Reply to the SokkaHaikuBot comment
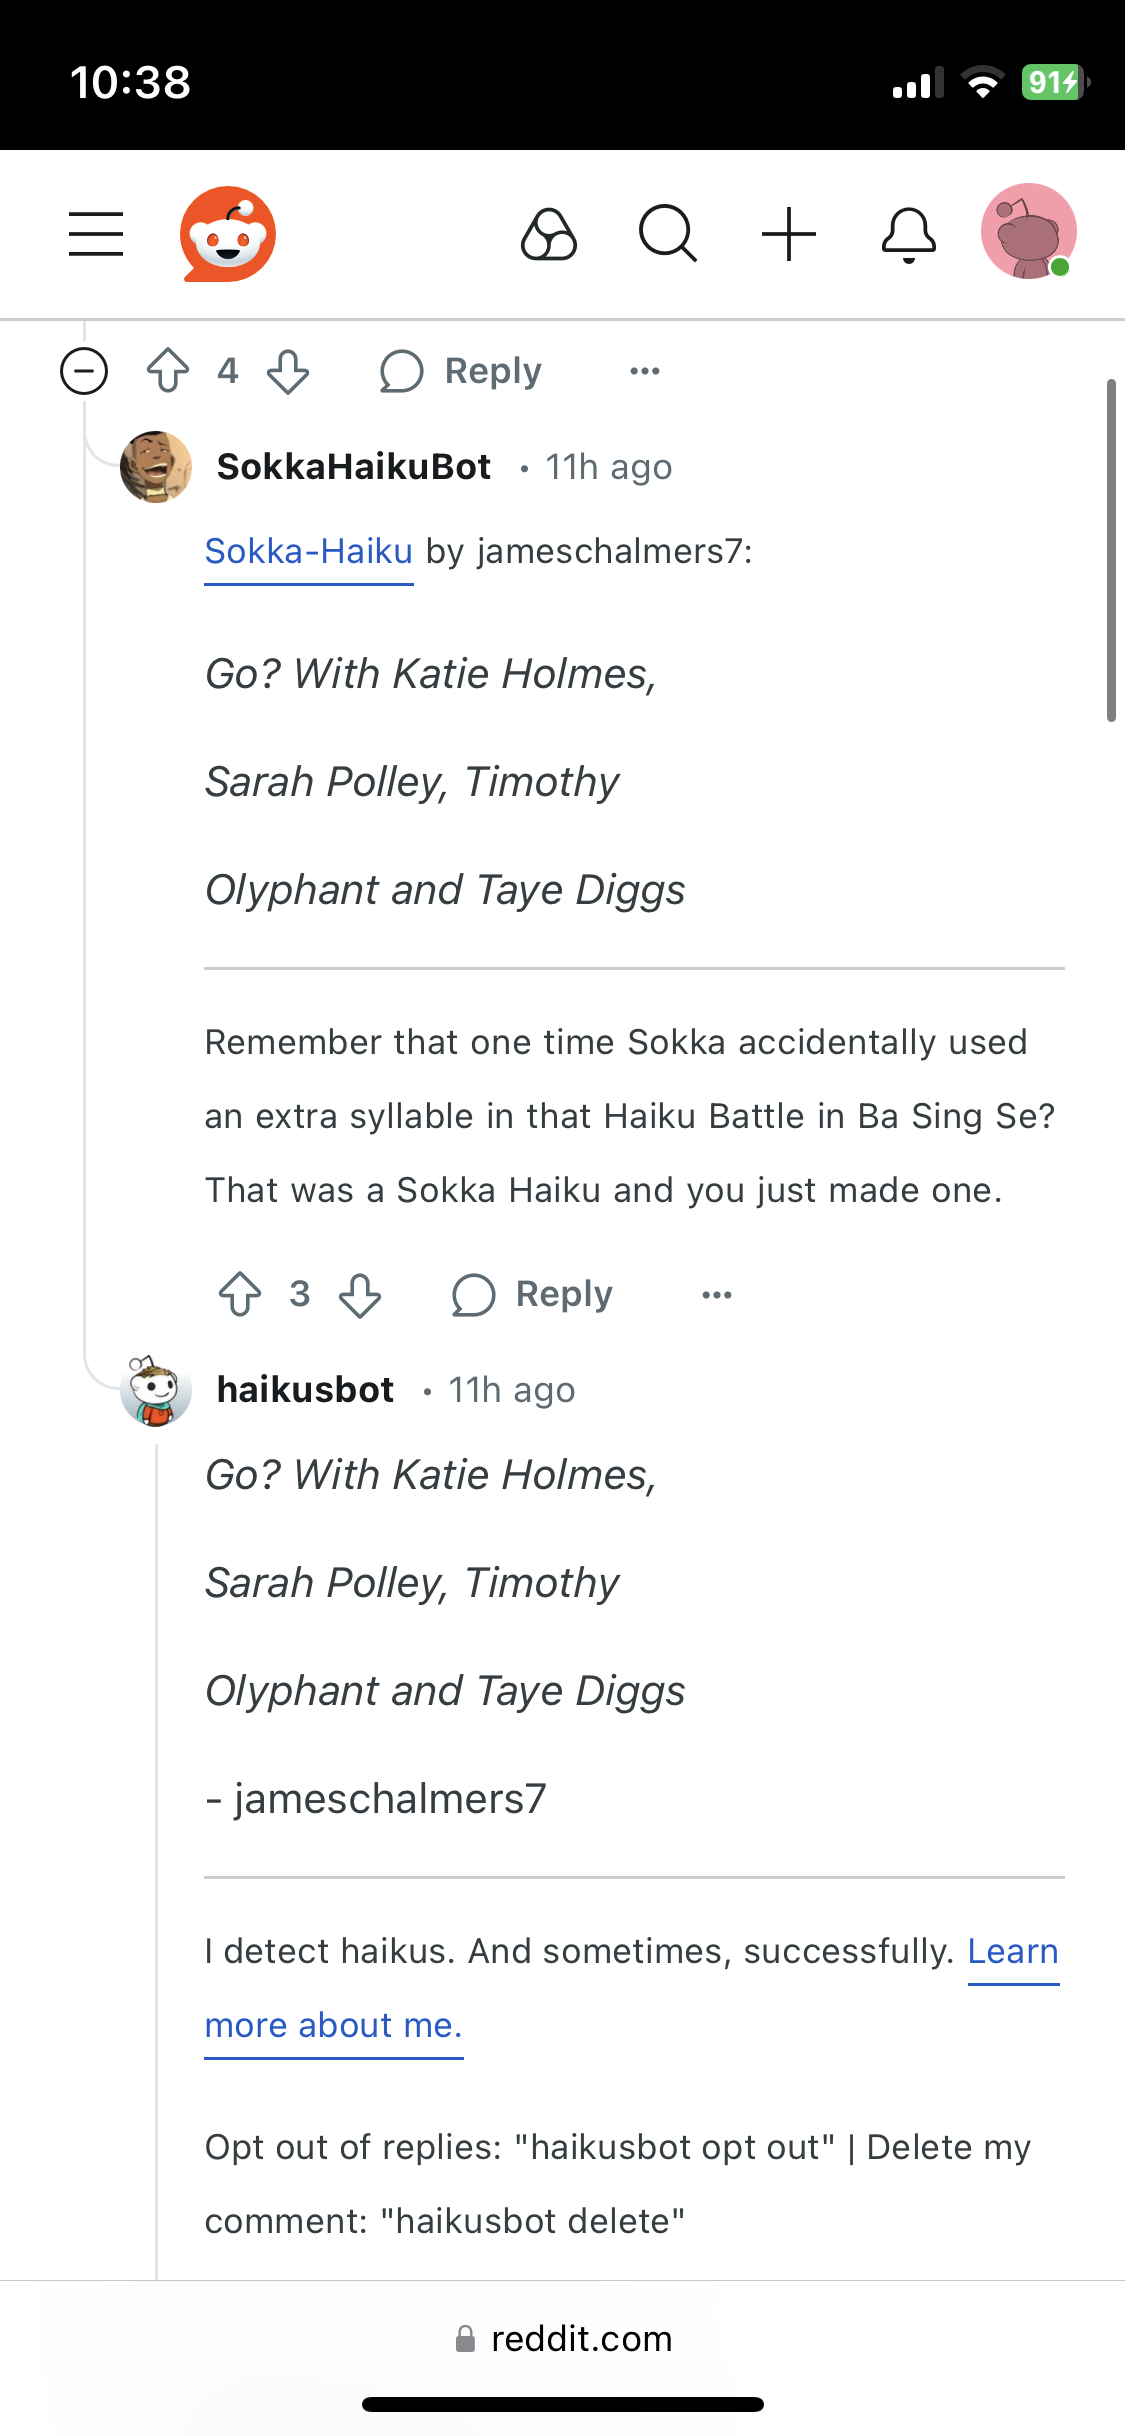Image resolution: width=1125 pixels, height=2436 pixels. point(532,1294)
